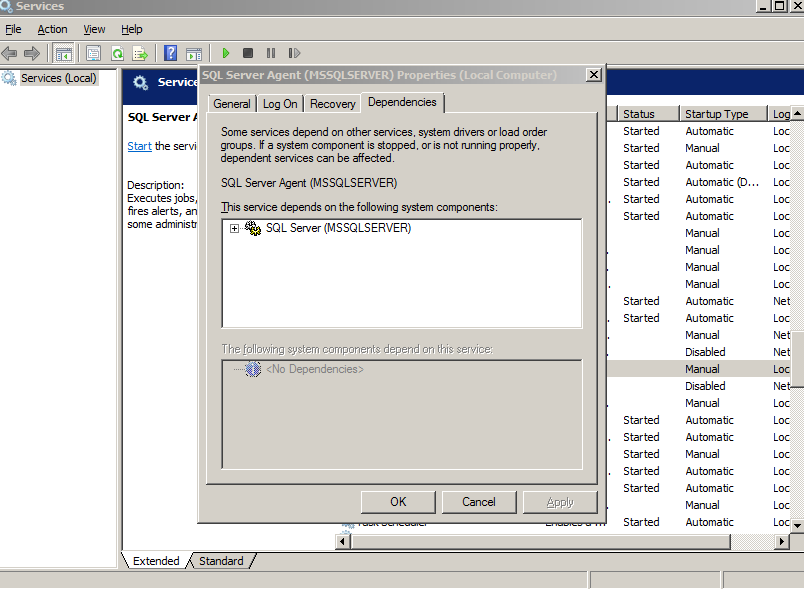804x589 pixels.
Task: Click the horizontal scrollbar left arrow
Action: coord(343,541)
